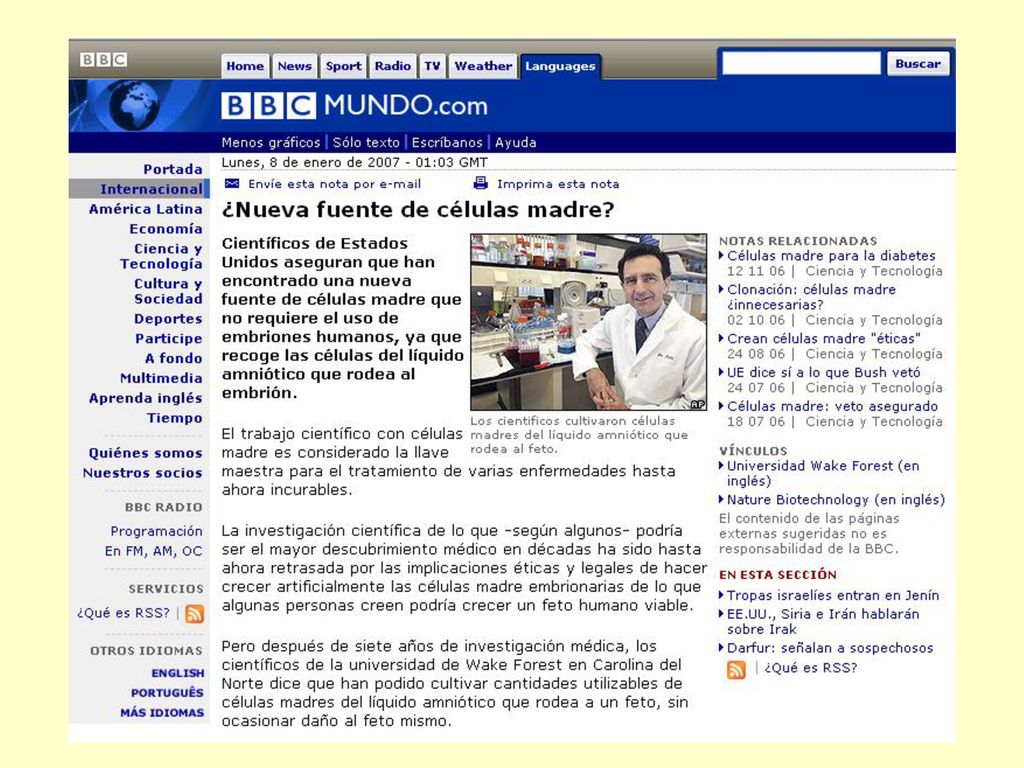1024x768 pixels.
Task: Click ¿Qué es RSS? in the left sidebar
Action: (x=123, y=613)
